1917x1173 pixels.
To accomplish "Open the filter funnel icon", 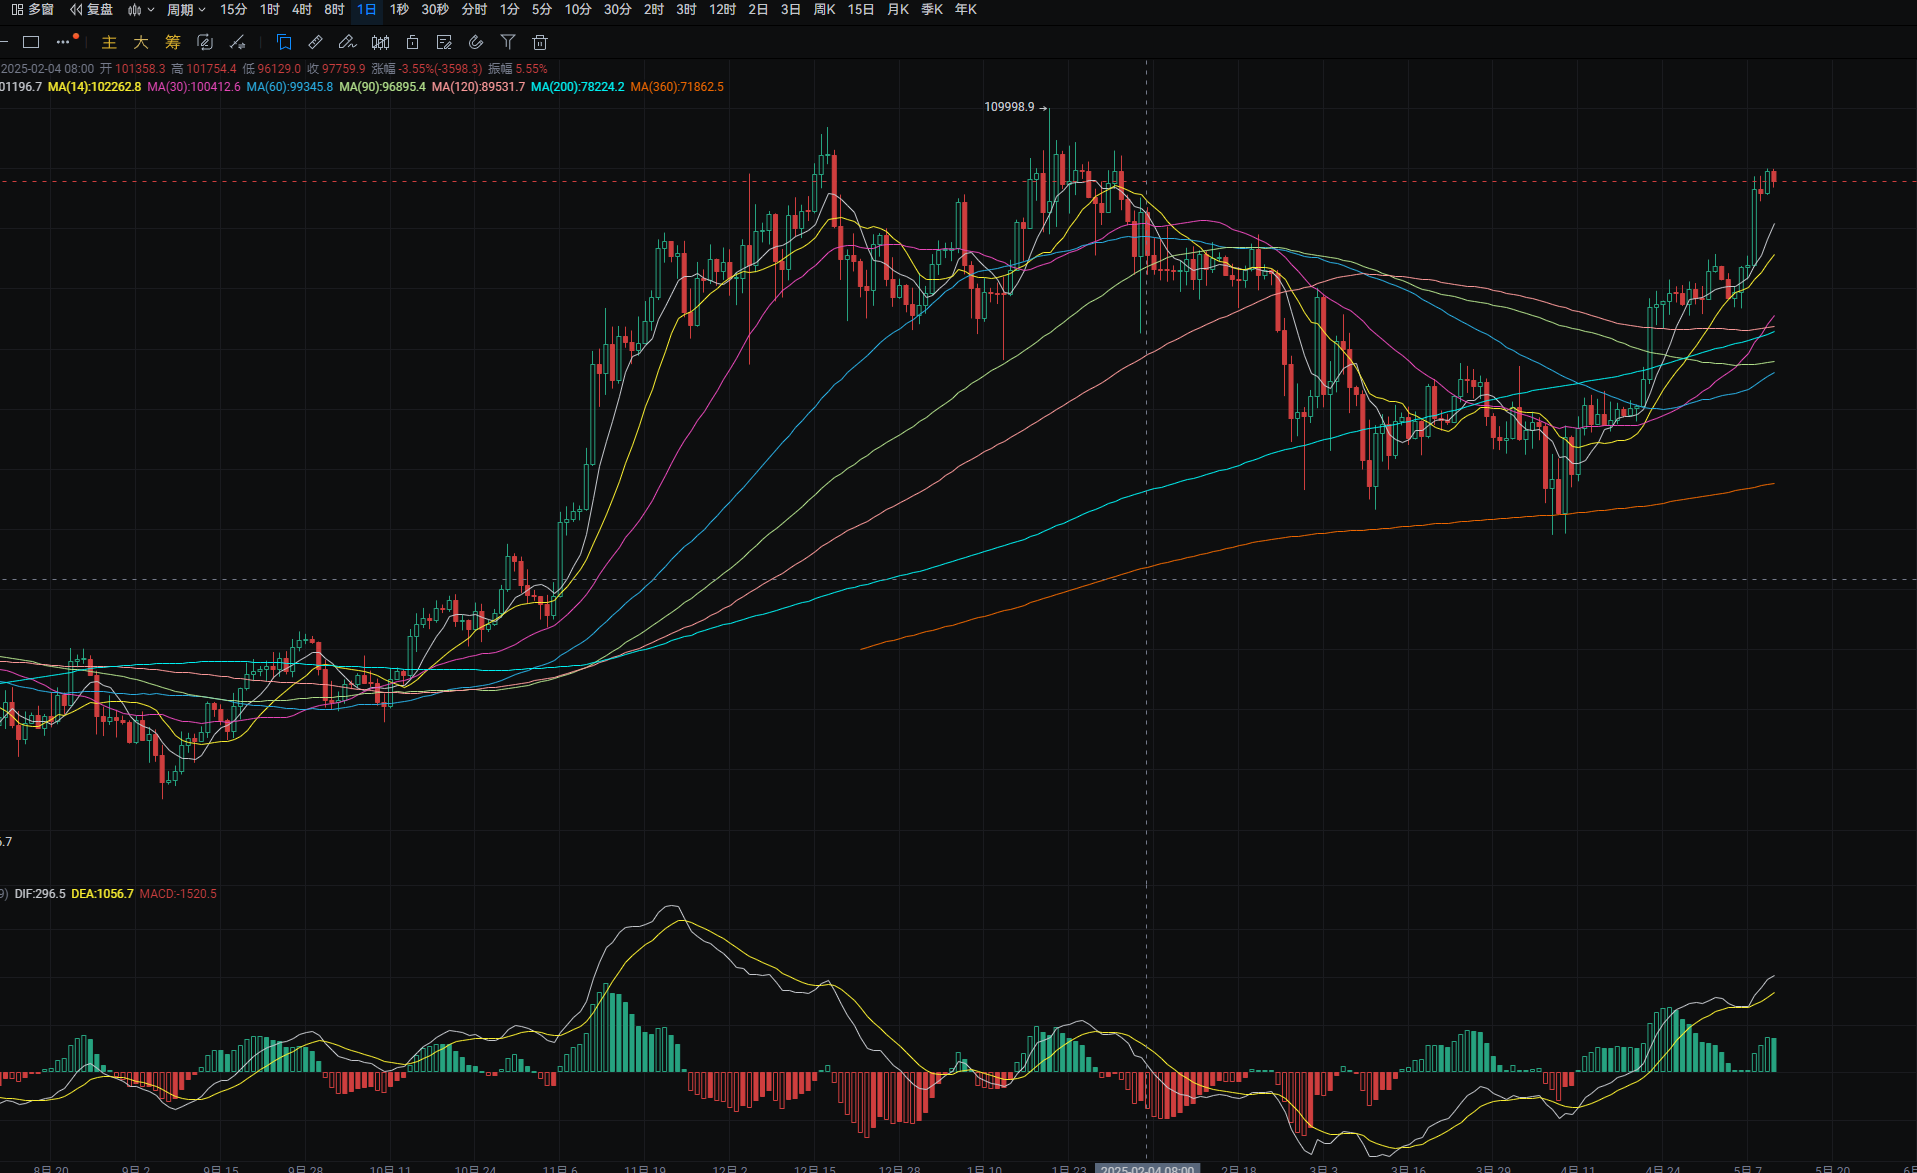I will pos(508,42).
